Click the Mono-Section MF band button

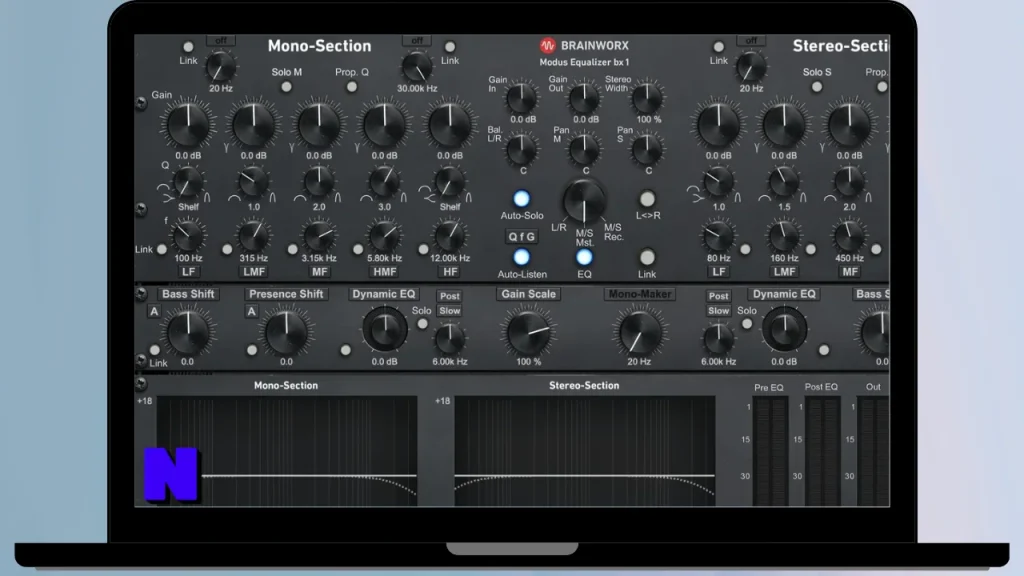[319, 272]
